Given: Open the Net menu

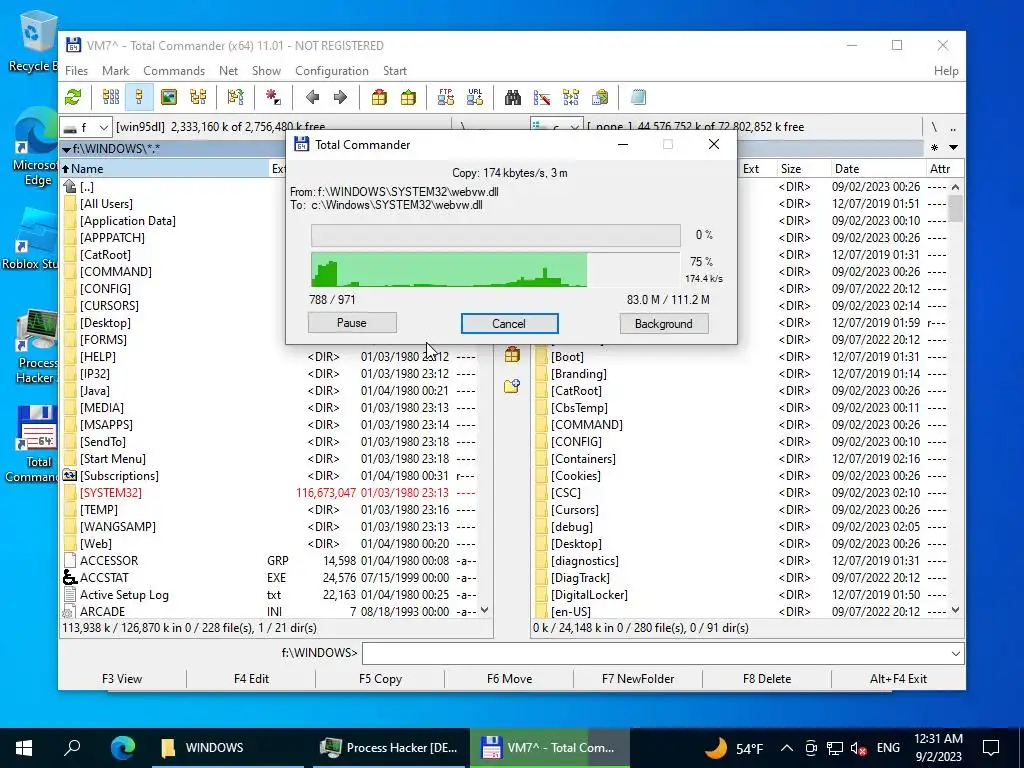Looking at the screenshot, I should (x=229, y=71).
